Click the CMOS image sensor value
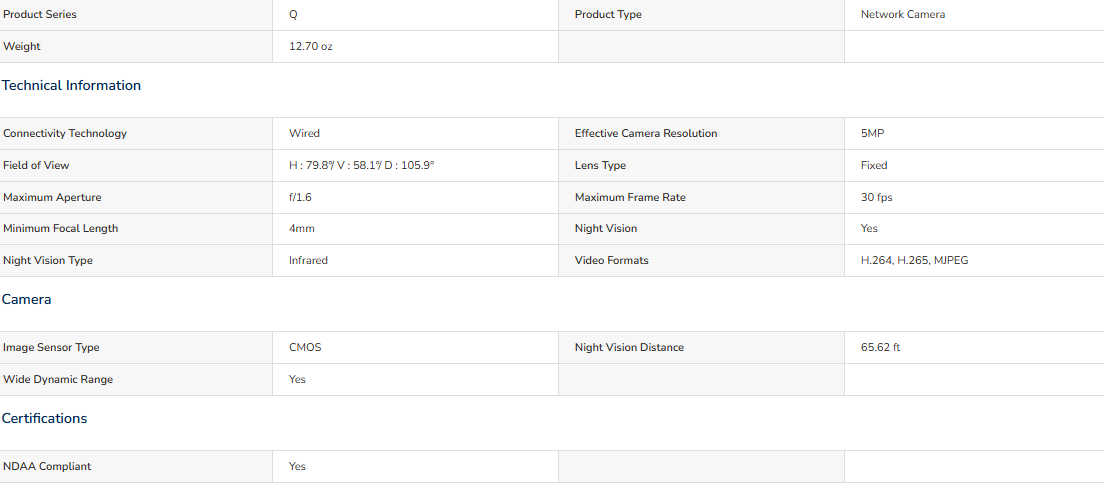Screen dimensions: 1104x484 click(x=305, y=348)
